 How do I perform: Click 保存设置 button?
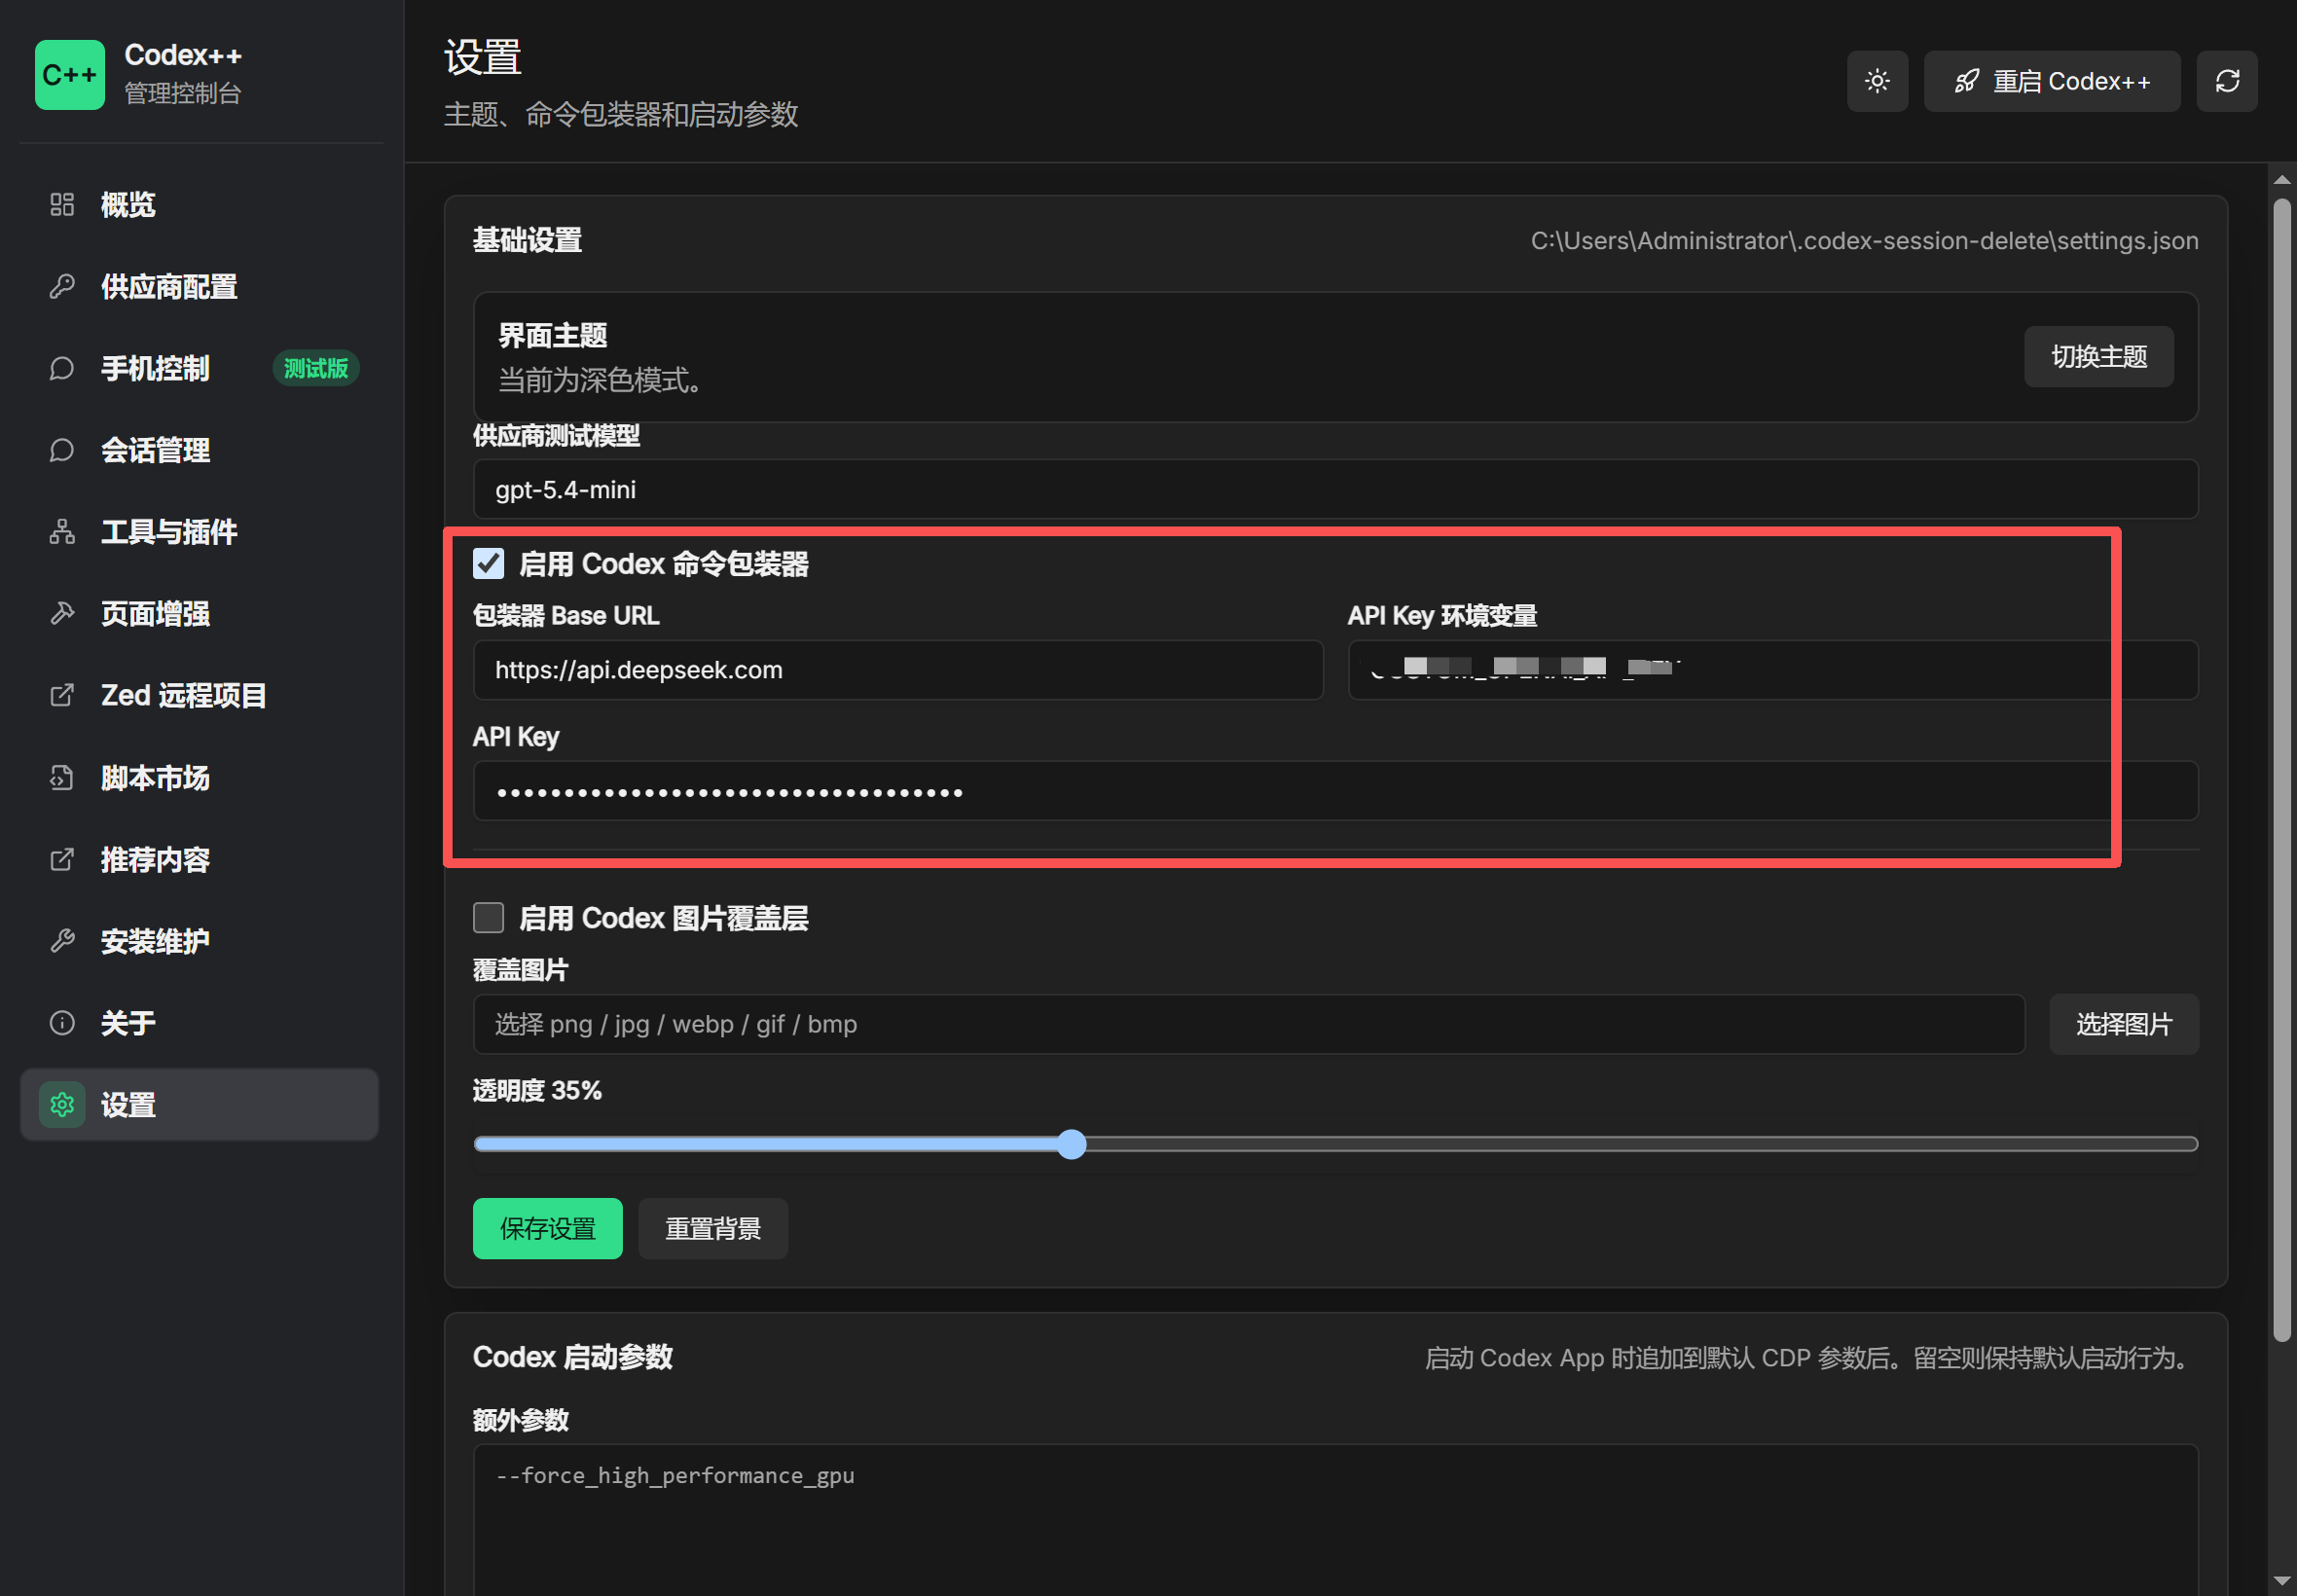tap(547, 1229)
